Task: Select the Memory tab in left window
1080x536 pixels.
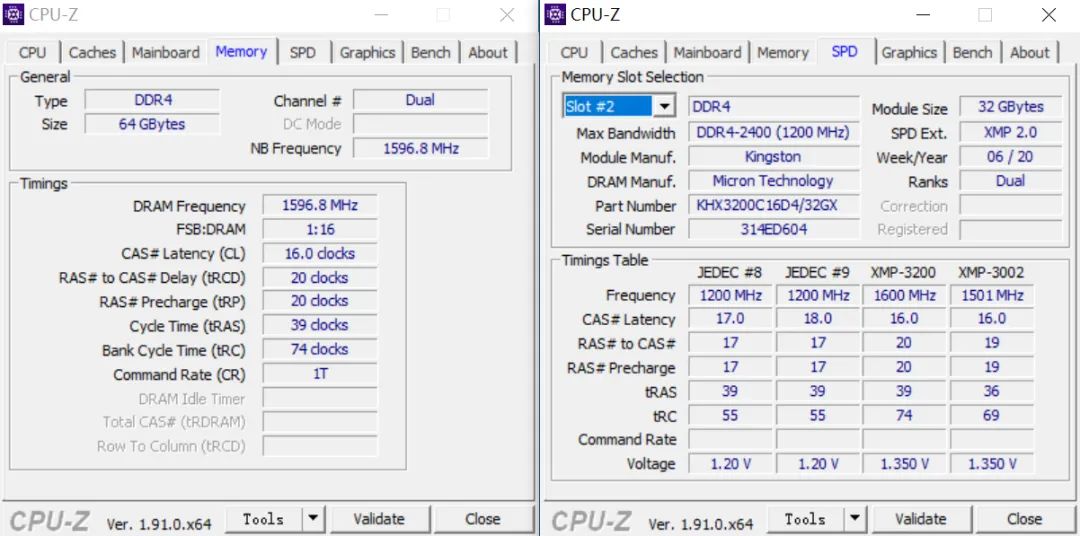Action: point(241,51)
